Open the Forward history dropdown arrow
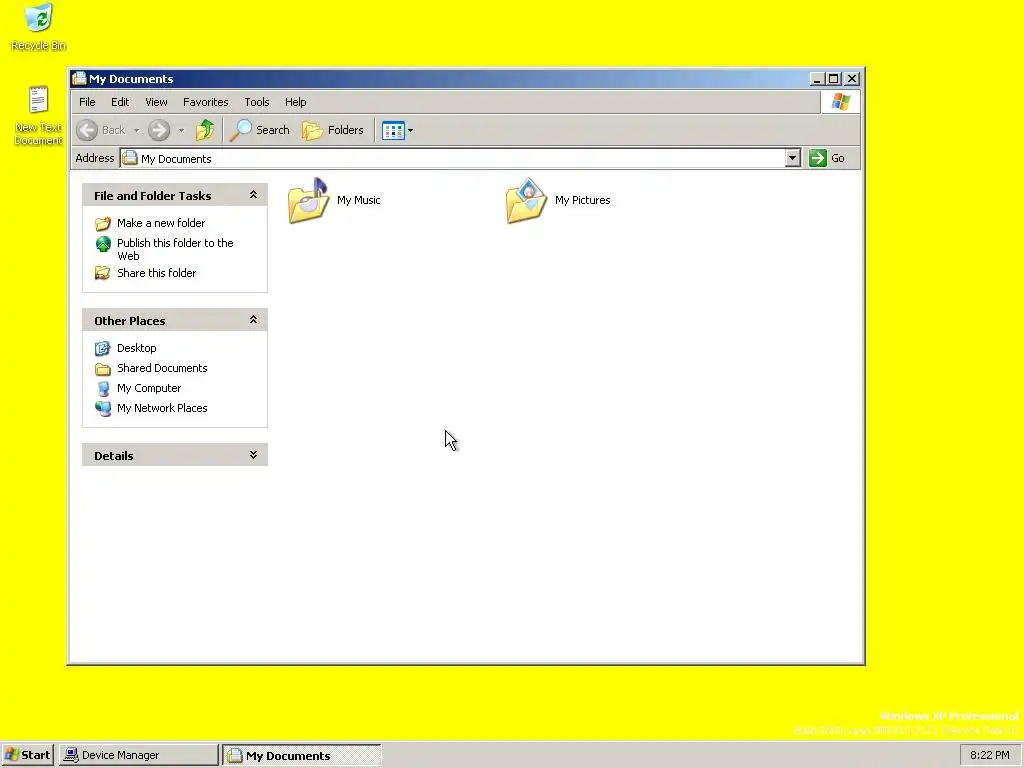The height and width of the screenshot is (768, 1024). (181, 131)
